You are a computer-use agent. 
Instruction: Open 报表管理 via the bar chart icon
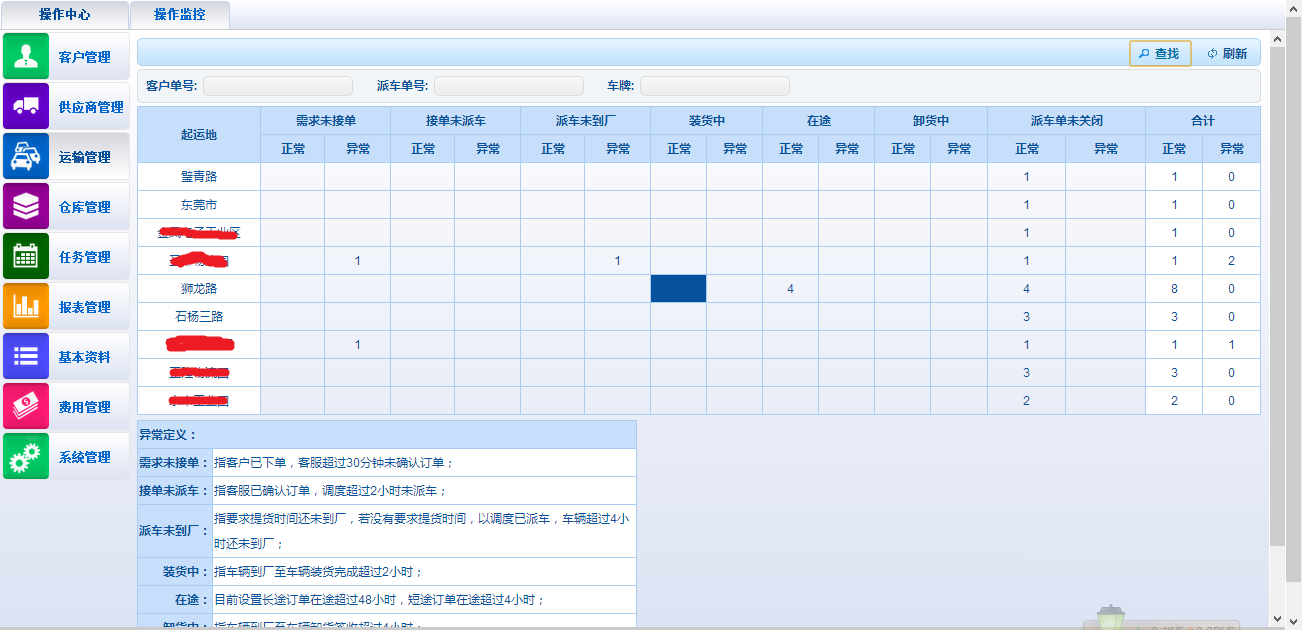point(26,306)
